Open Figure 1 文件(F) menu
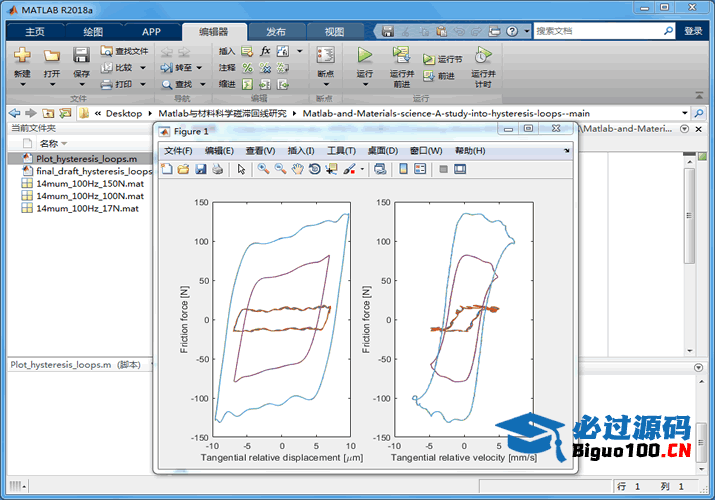The height and width of the screenshot is (500, 715). pos(178,150)
